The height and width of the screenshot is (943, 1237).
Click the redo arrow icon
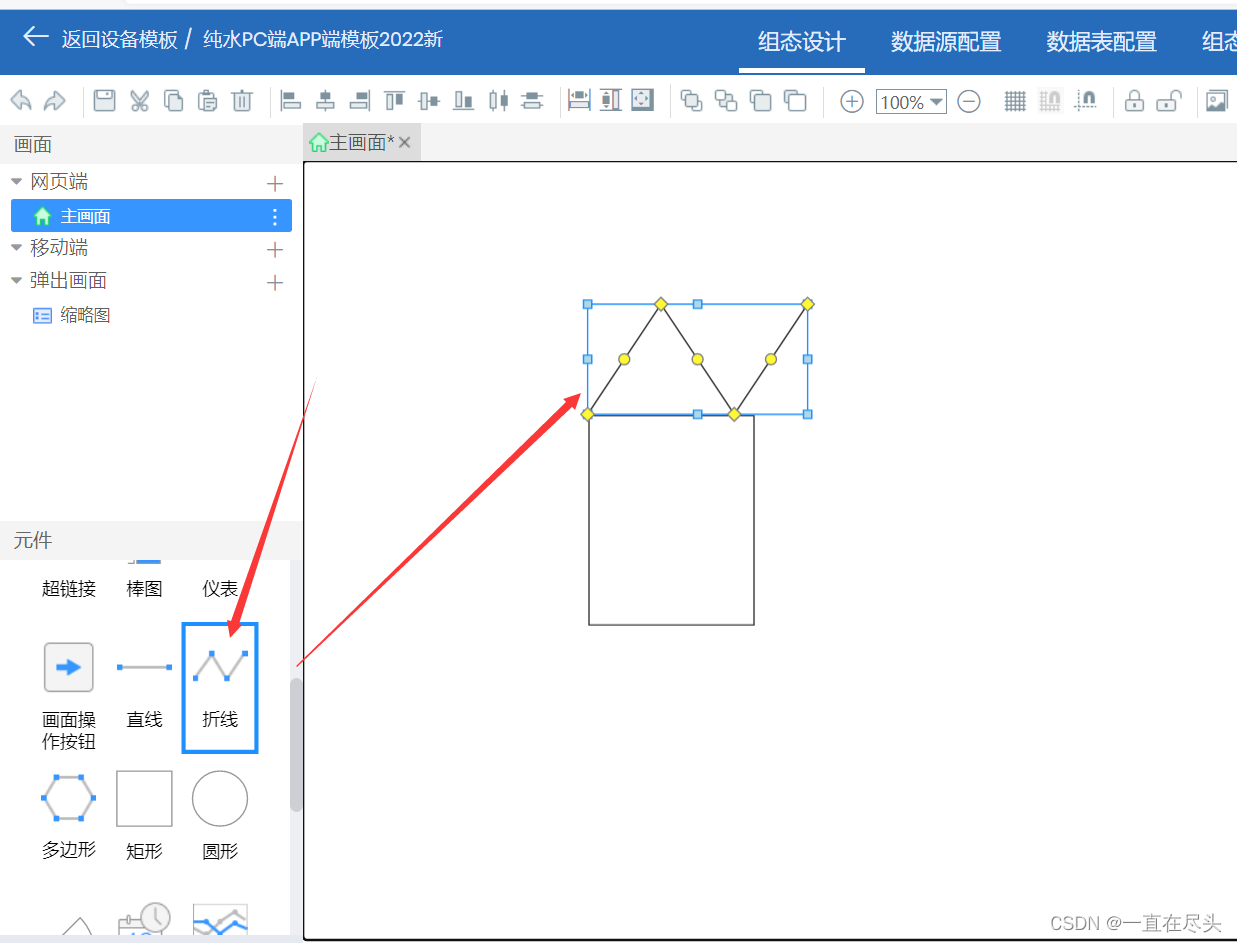[55, 101]
